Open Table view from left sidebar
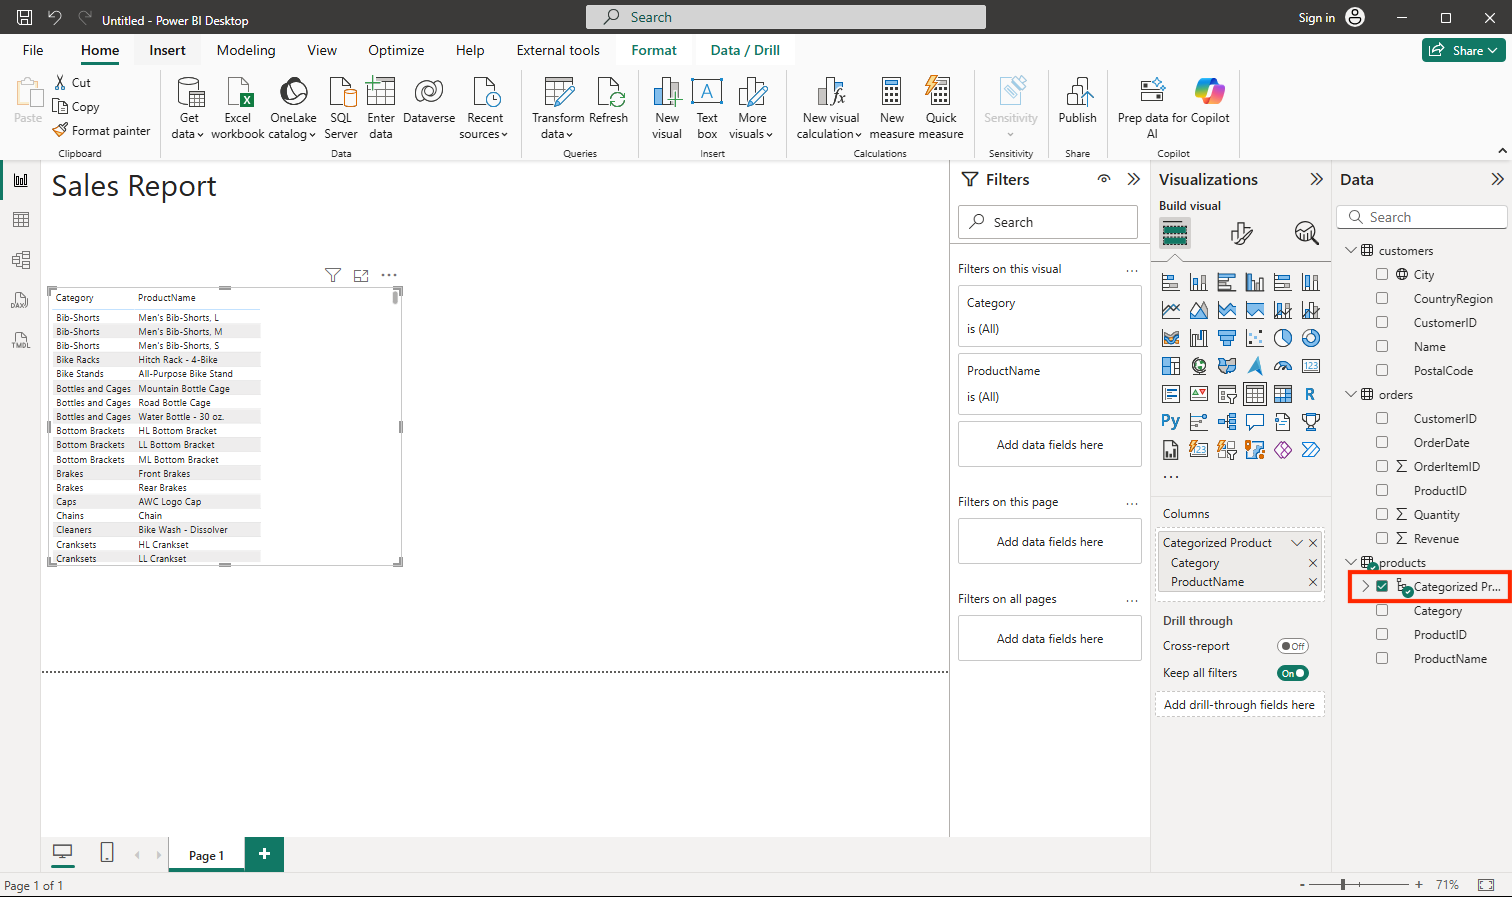1512x897 pixels. tap(21, 220)
